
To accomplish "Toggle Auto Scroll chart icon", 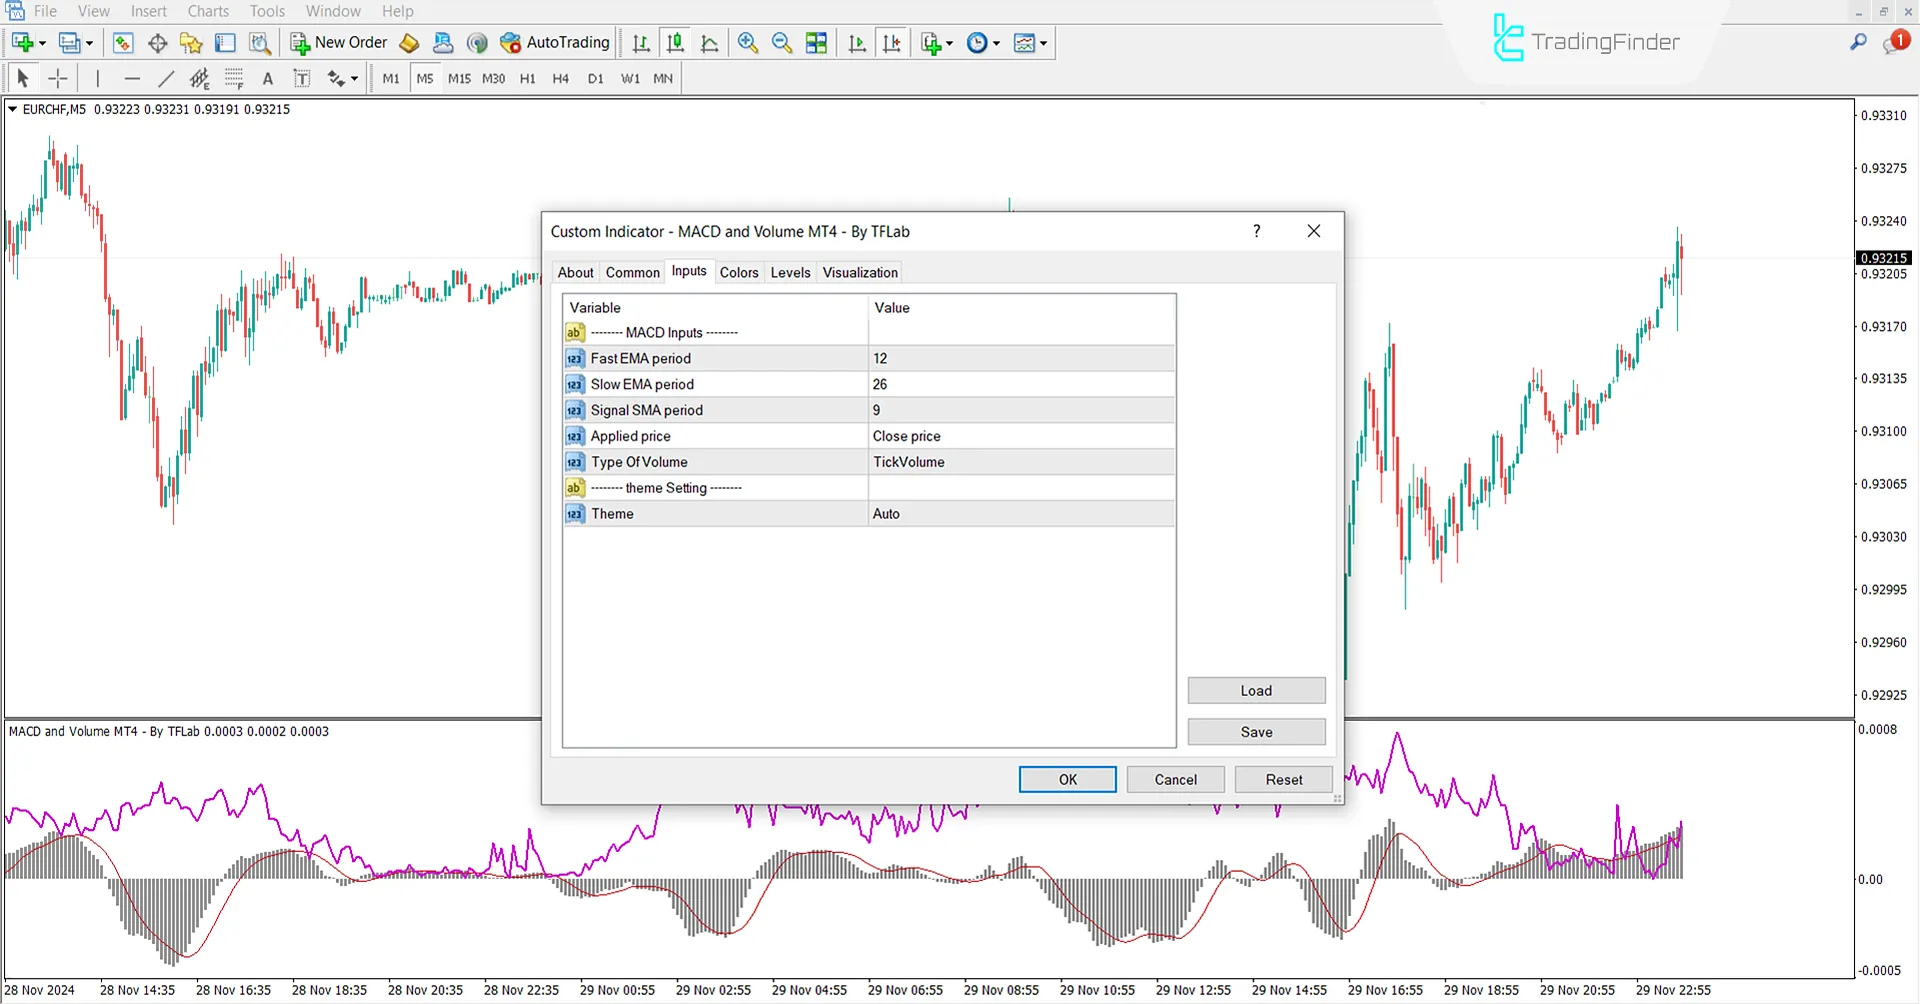I will (x=857, y=43).
